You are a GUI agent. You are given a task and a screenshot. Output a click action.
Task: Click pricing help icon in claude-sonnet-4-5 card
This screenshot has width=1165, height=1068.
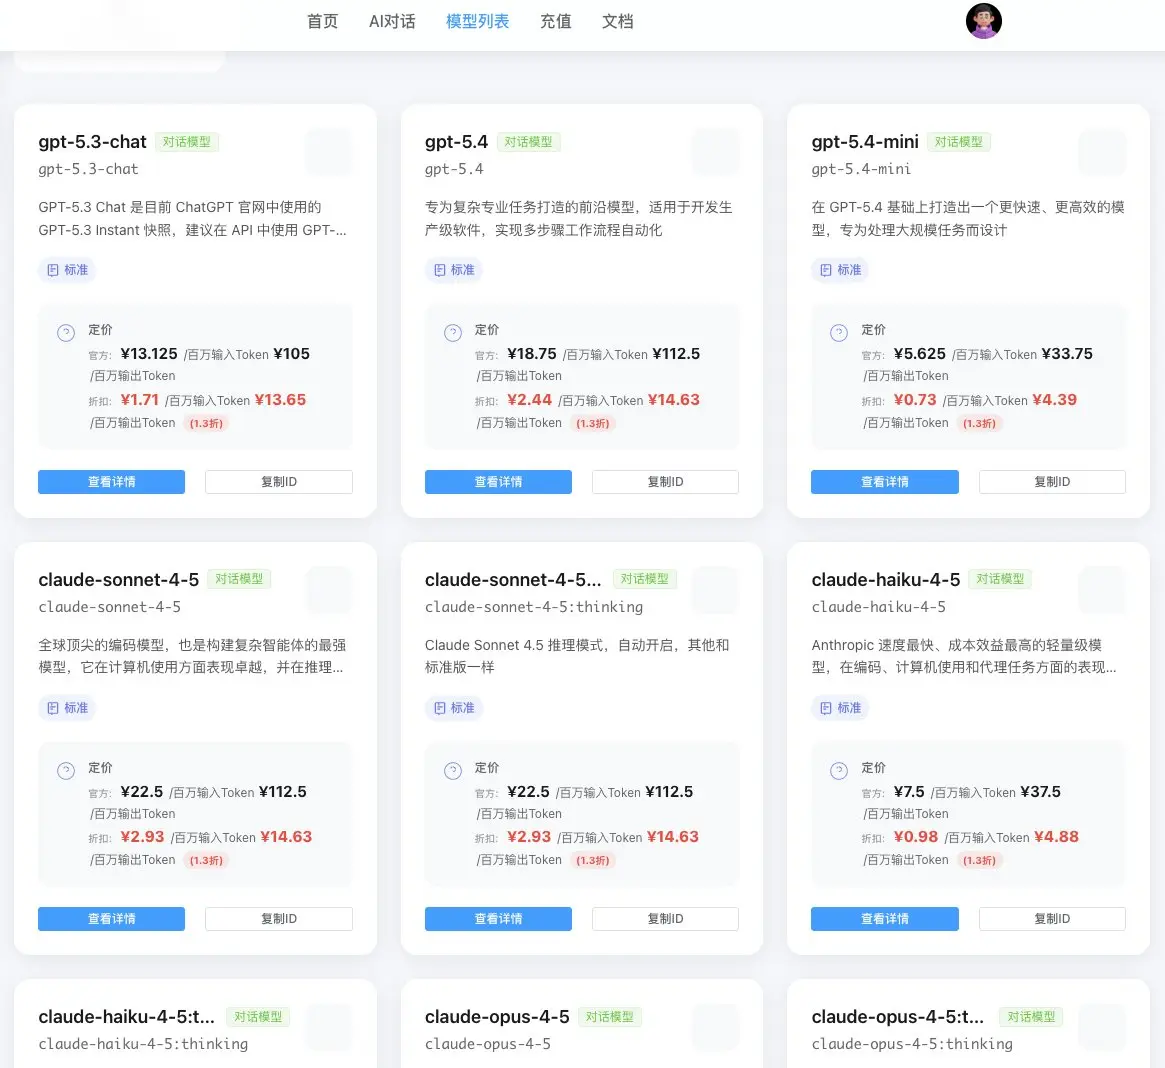coord(66,771)
